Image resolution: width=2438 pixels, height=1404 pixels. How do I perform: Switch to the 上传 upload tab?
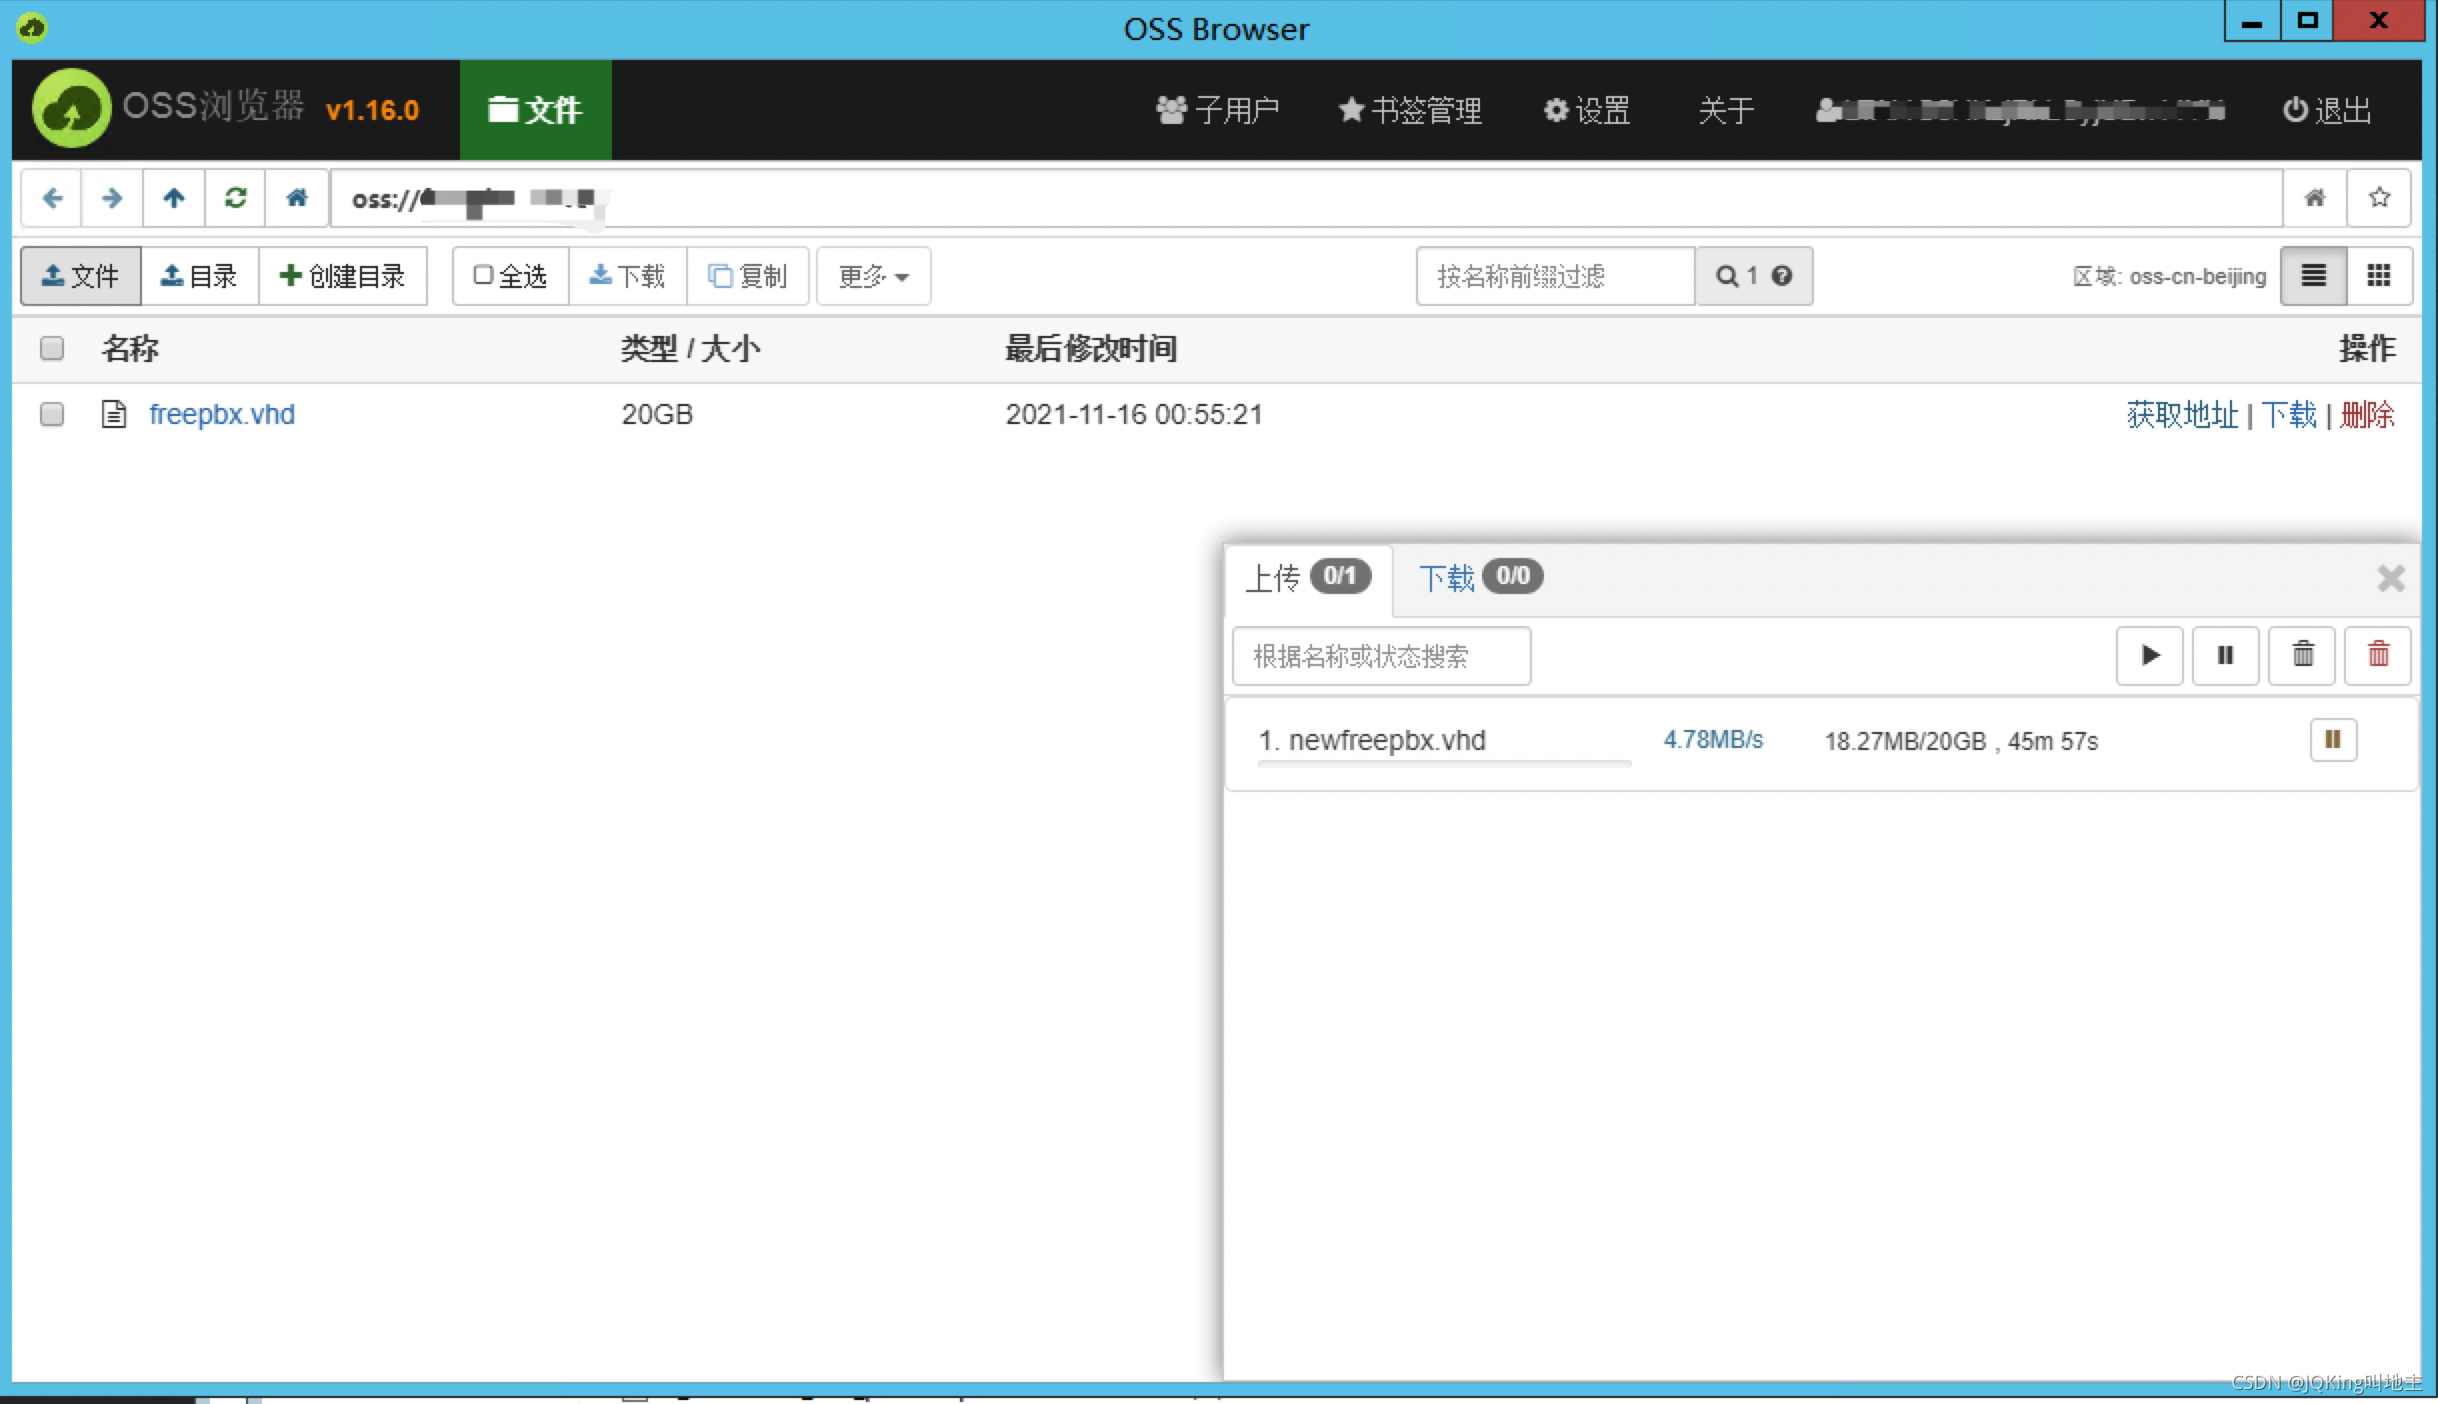click(1308, 578)
